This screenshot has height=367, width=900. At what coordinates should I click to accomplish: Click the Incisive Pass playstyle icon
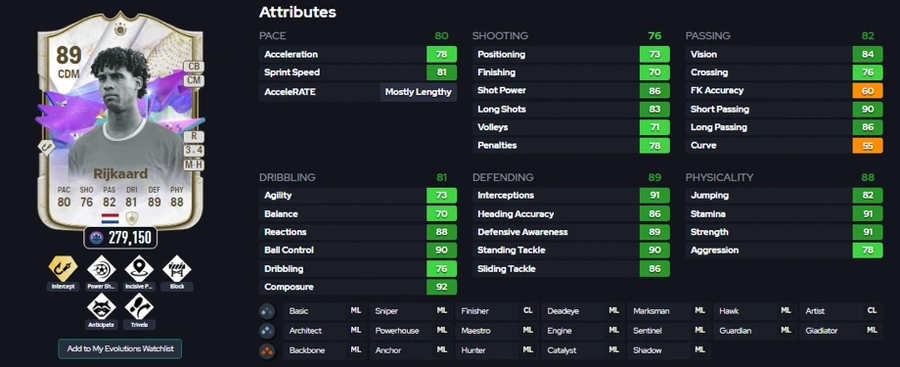click(139, 268)
